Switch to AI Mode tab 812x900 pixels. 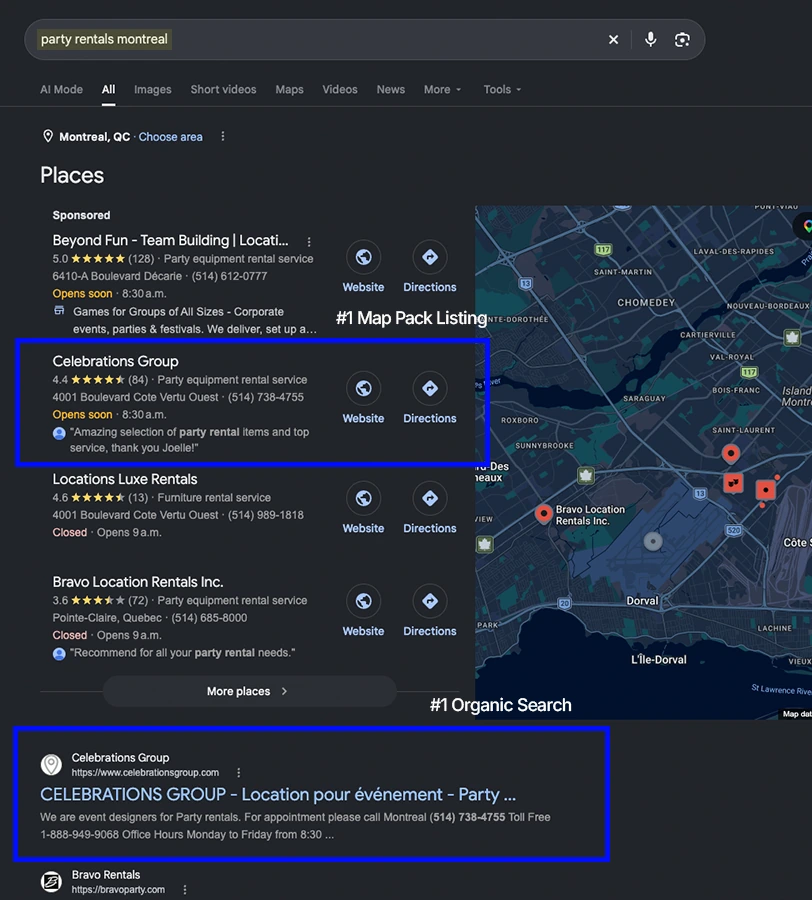61,90
